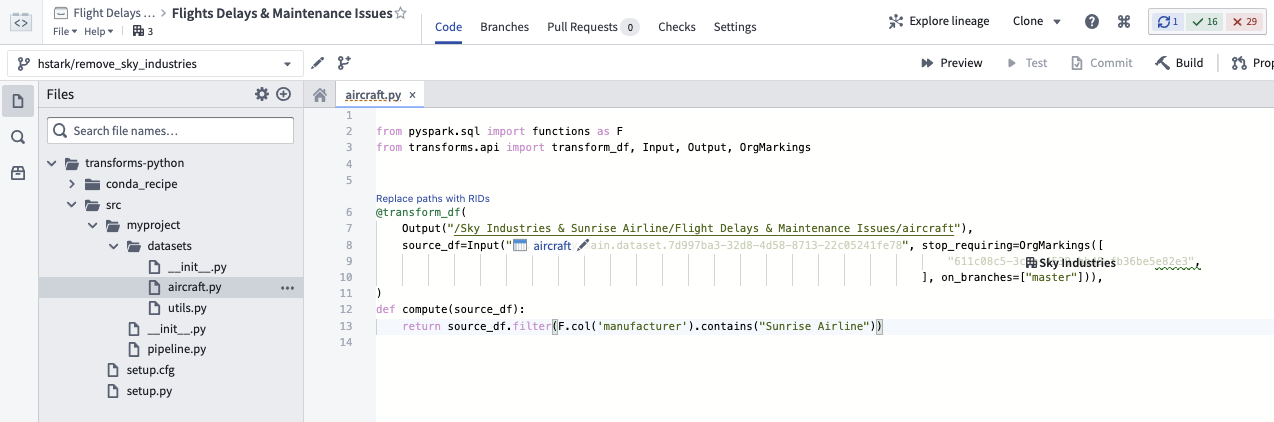Image resolution: width=1274 pixels, height=422 pixels.
Task: Open Files panel settings gear
Action: [262, 94]
